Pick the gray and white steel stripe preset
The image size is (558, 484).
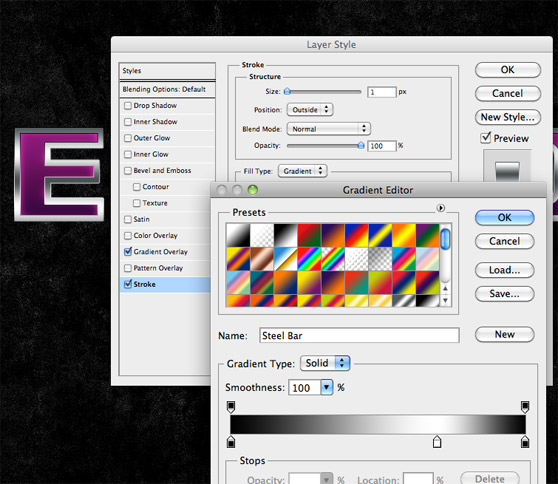[x=404, y=301]
